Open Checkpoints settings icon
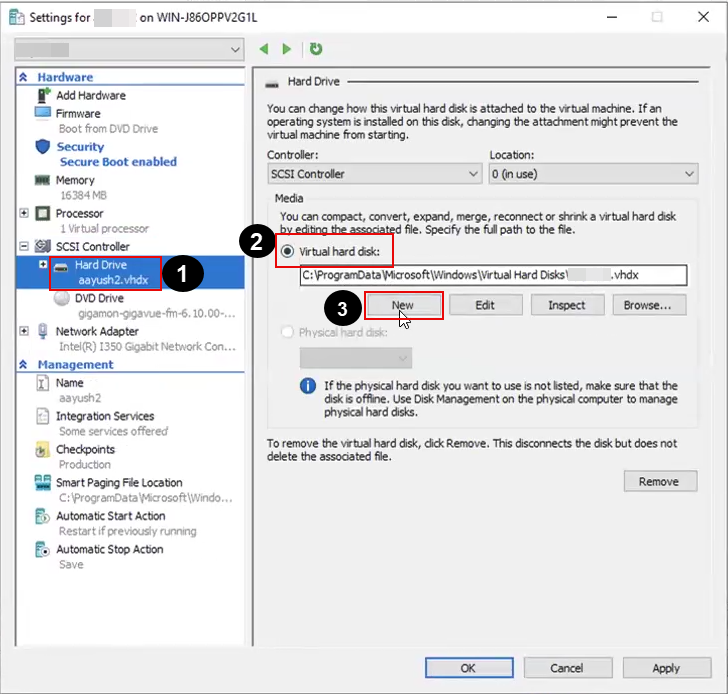 point(42,450)
